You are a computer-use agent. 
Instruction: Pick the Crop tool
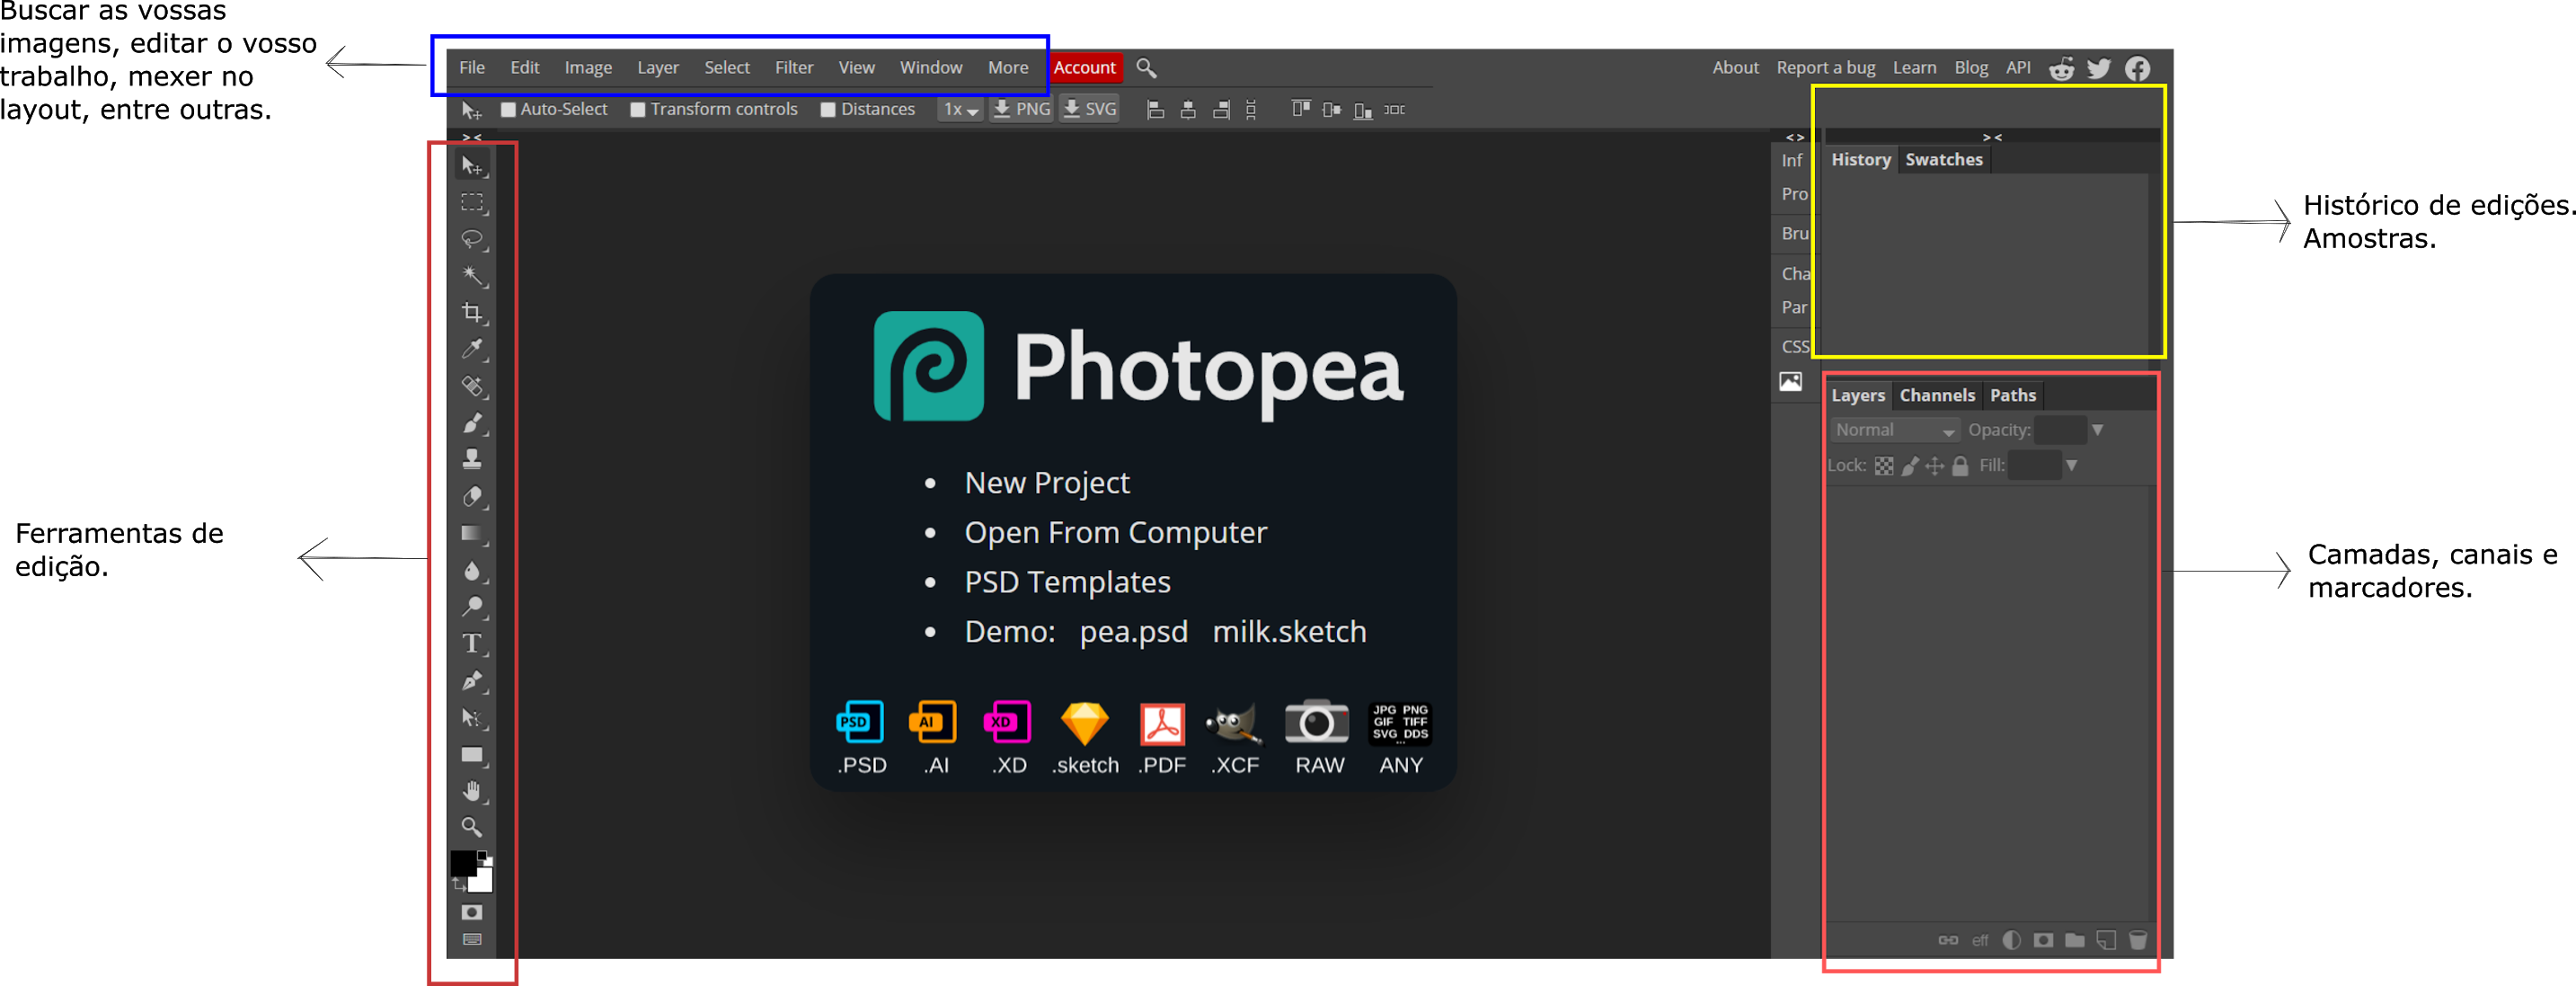coord(473,312)
